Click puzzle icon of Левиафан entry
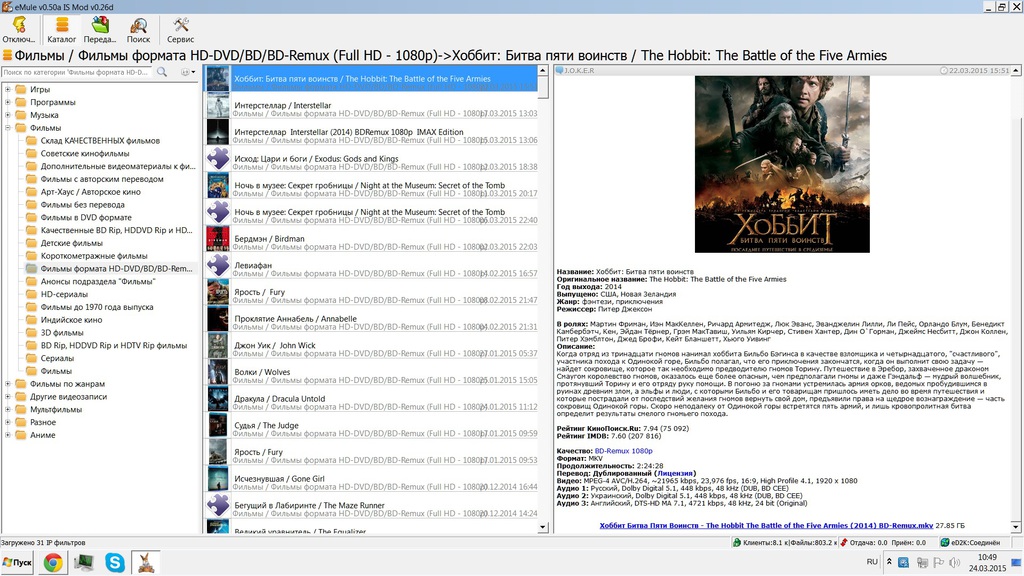 click(x=217, y=265)
